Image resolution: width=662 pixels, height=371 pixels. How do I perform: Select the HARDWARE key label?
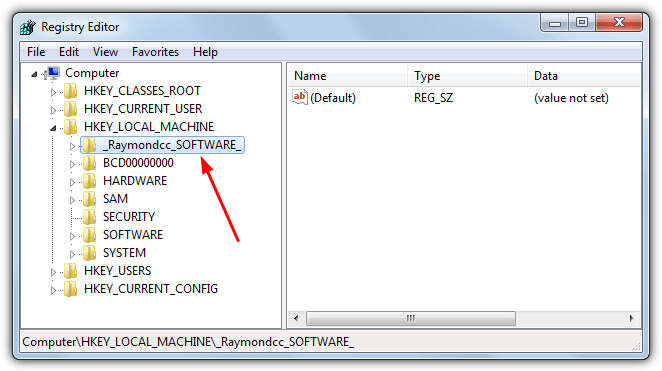(x=135, y=181)
